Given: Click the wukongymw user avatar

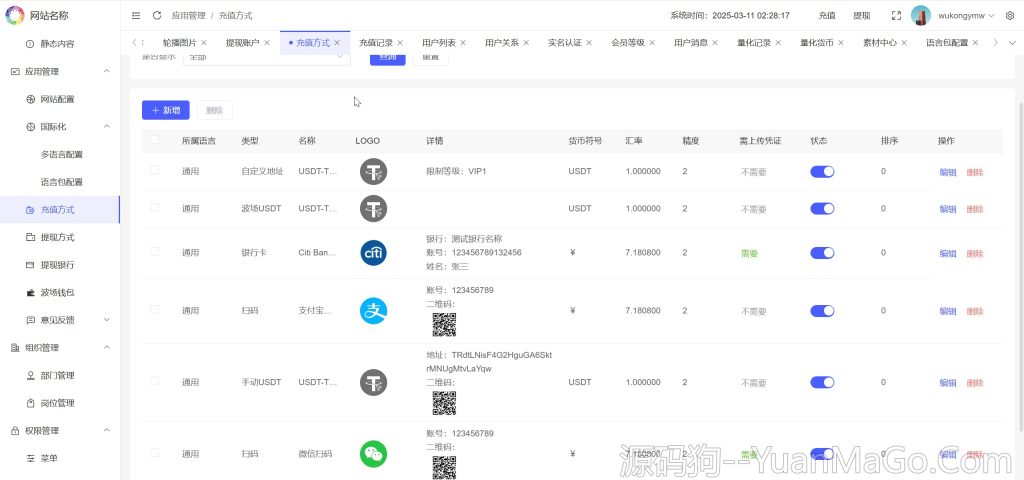Looking at the screenshot, I should (x=921, y=16).
